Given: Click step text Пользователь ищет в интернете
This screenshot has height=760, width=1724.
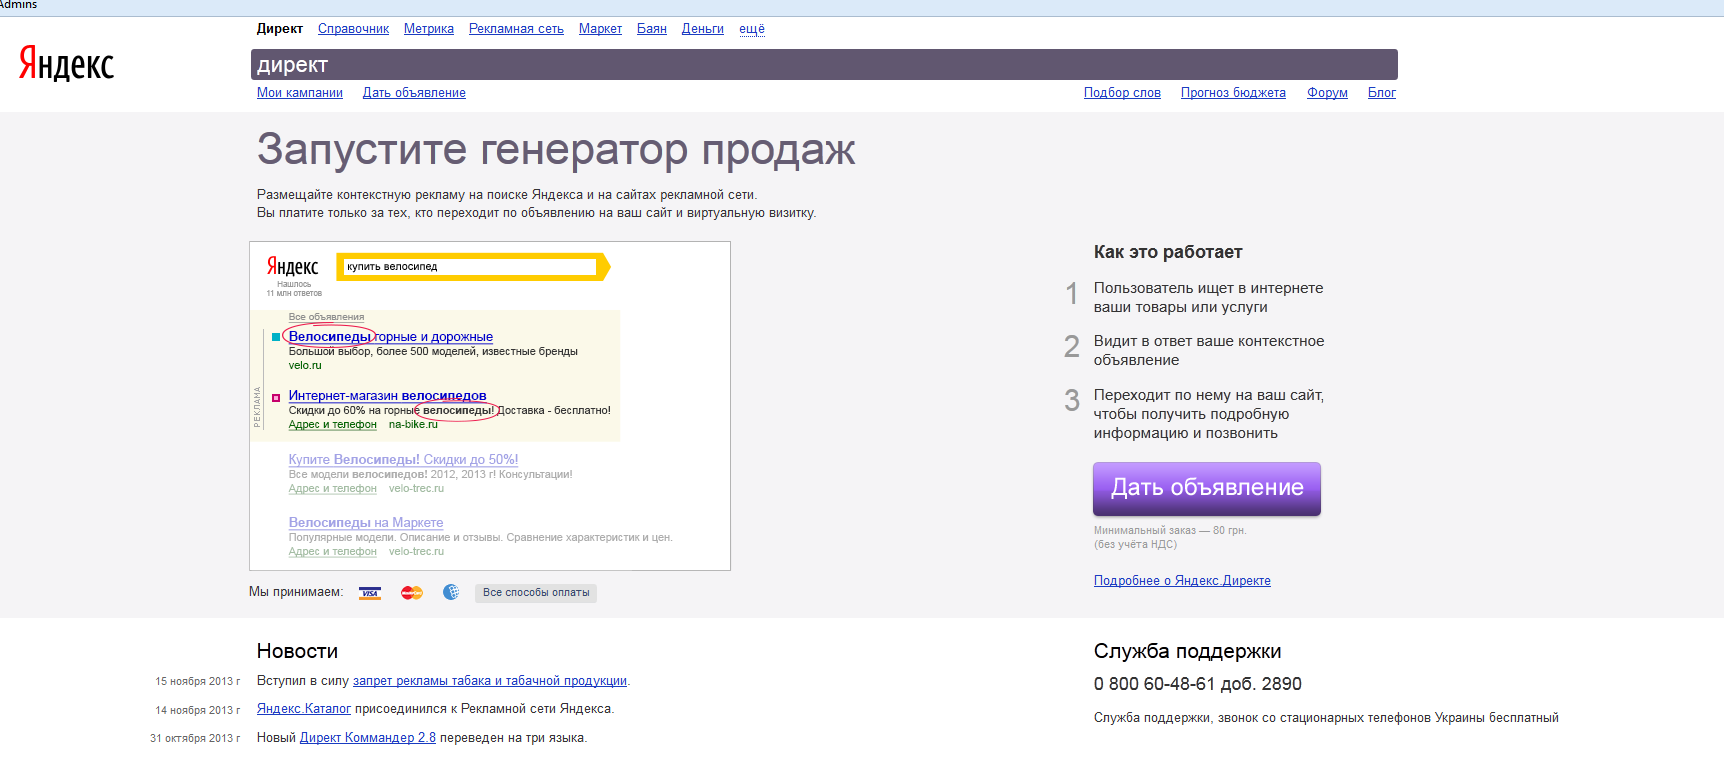Looking at the screenshot, I should click(1208, 298).
